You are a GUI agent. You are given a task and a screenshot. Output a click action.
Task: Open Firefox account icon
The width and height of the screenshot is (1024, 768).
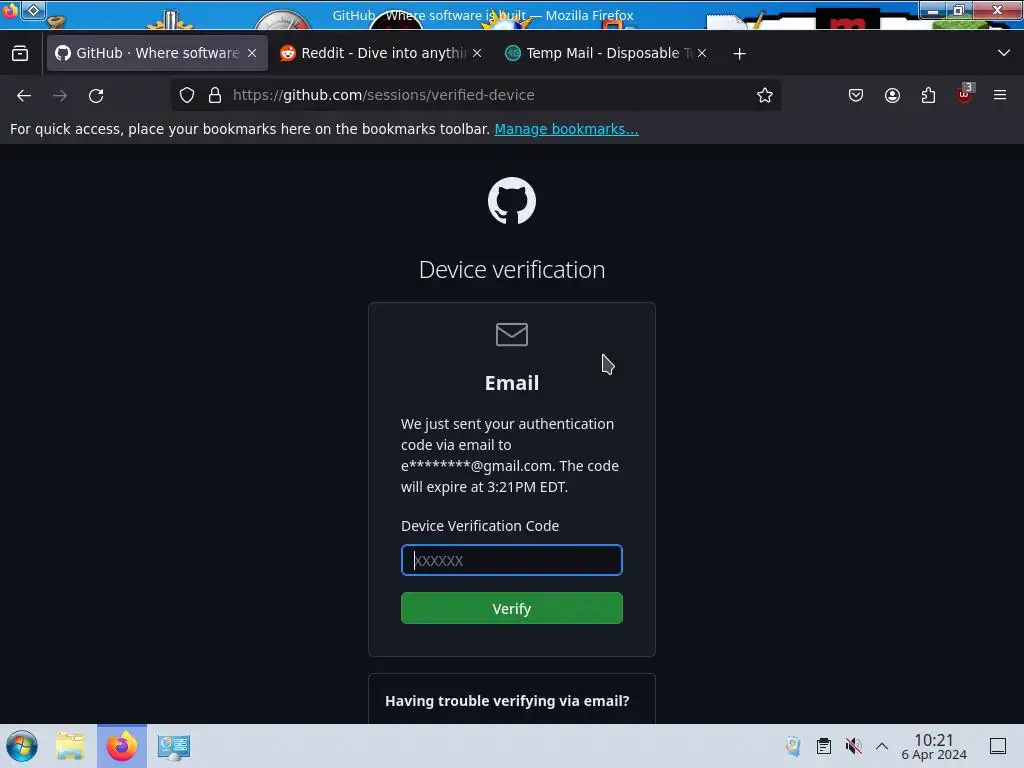892,95
